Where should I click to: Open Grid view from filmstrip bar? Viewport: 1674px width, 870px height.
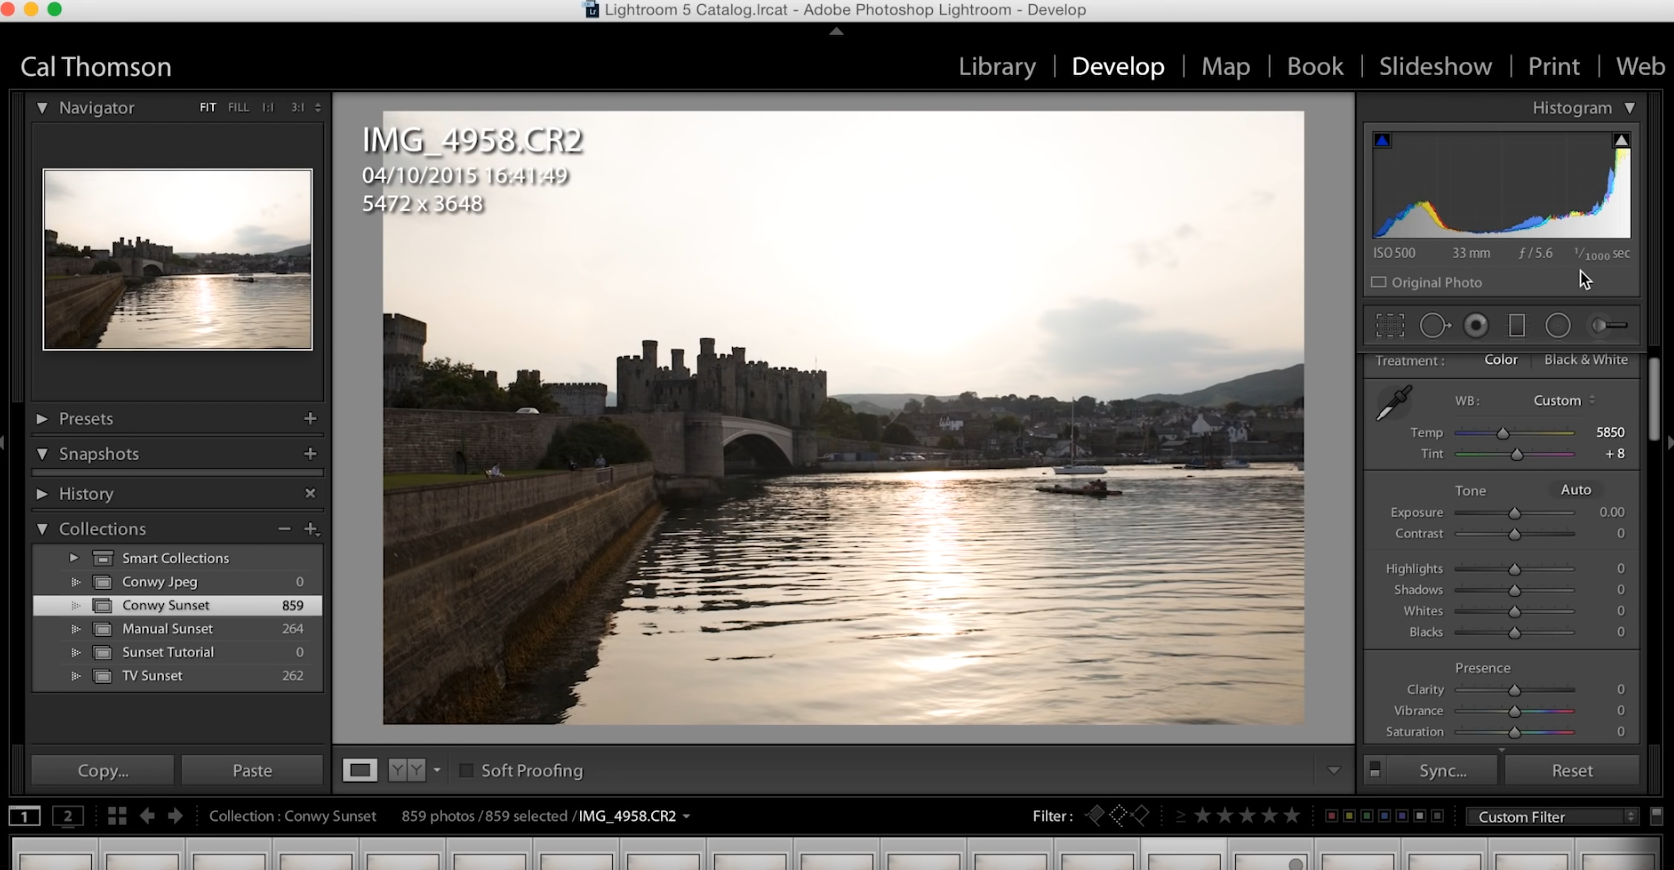coord(117,816)
